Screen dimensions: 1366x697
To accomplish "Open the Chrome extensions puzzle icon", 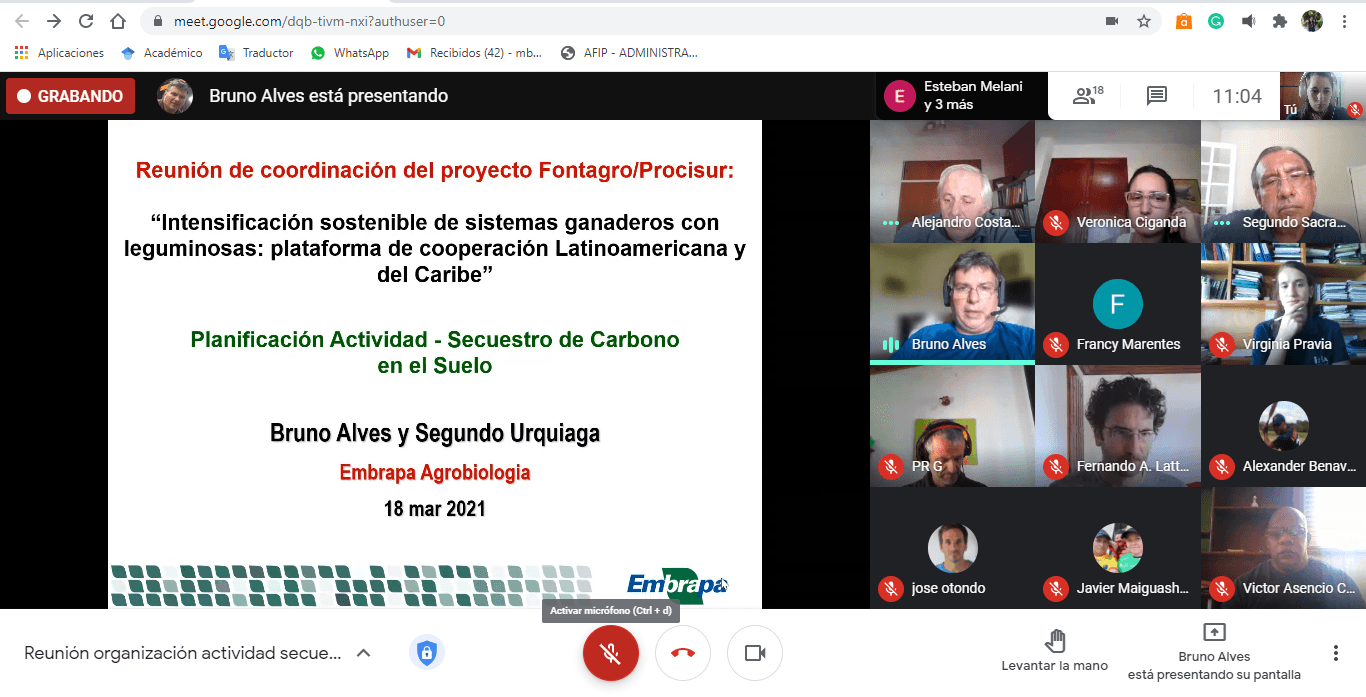I will (x=1279, y=21).
